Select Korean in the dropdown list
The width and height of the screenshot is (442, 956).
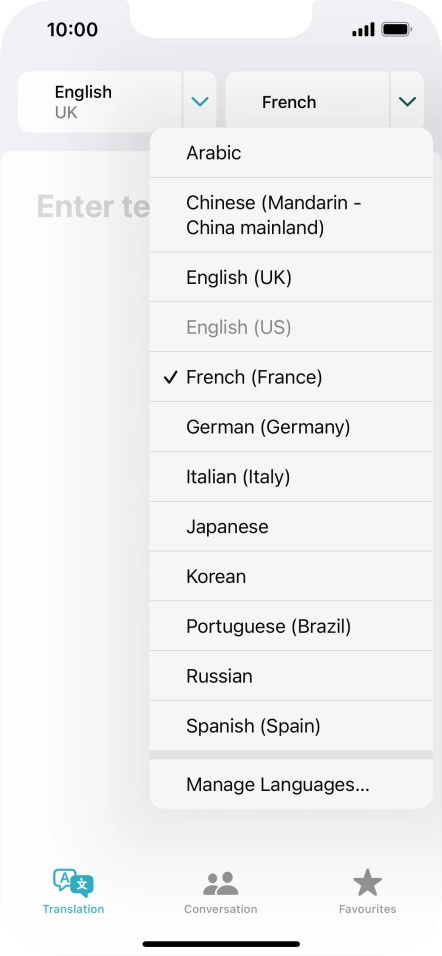[291, 576]
